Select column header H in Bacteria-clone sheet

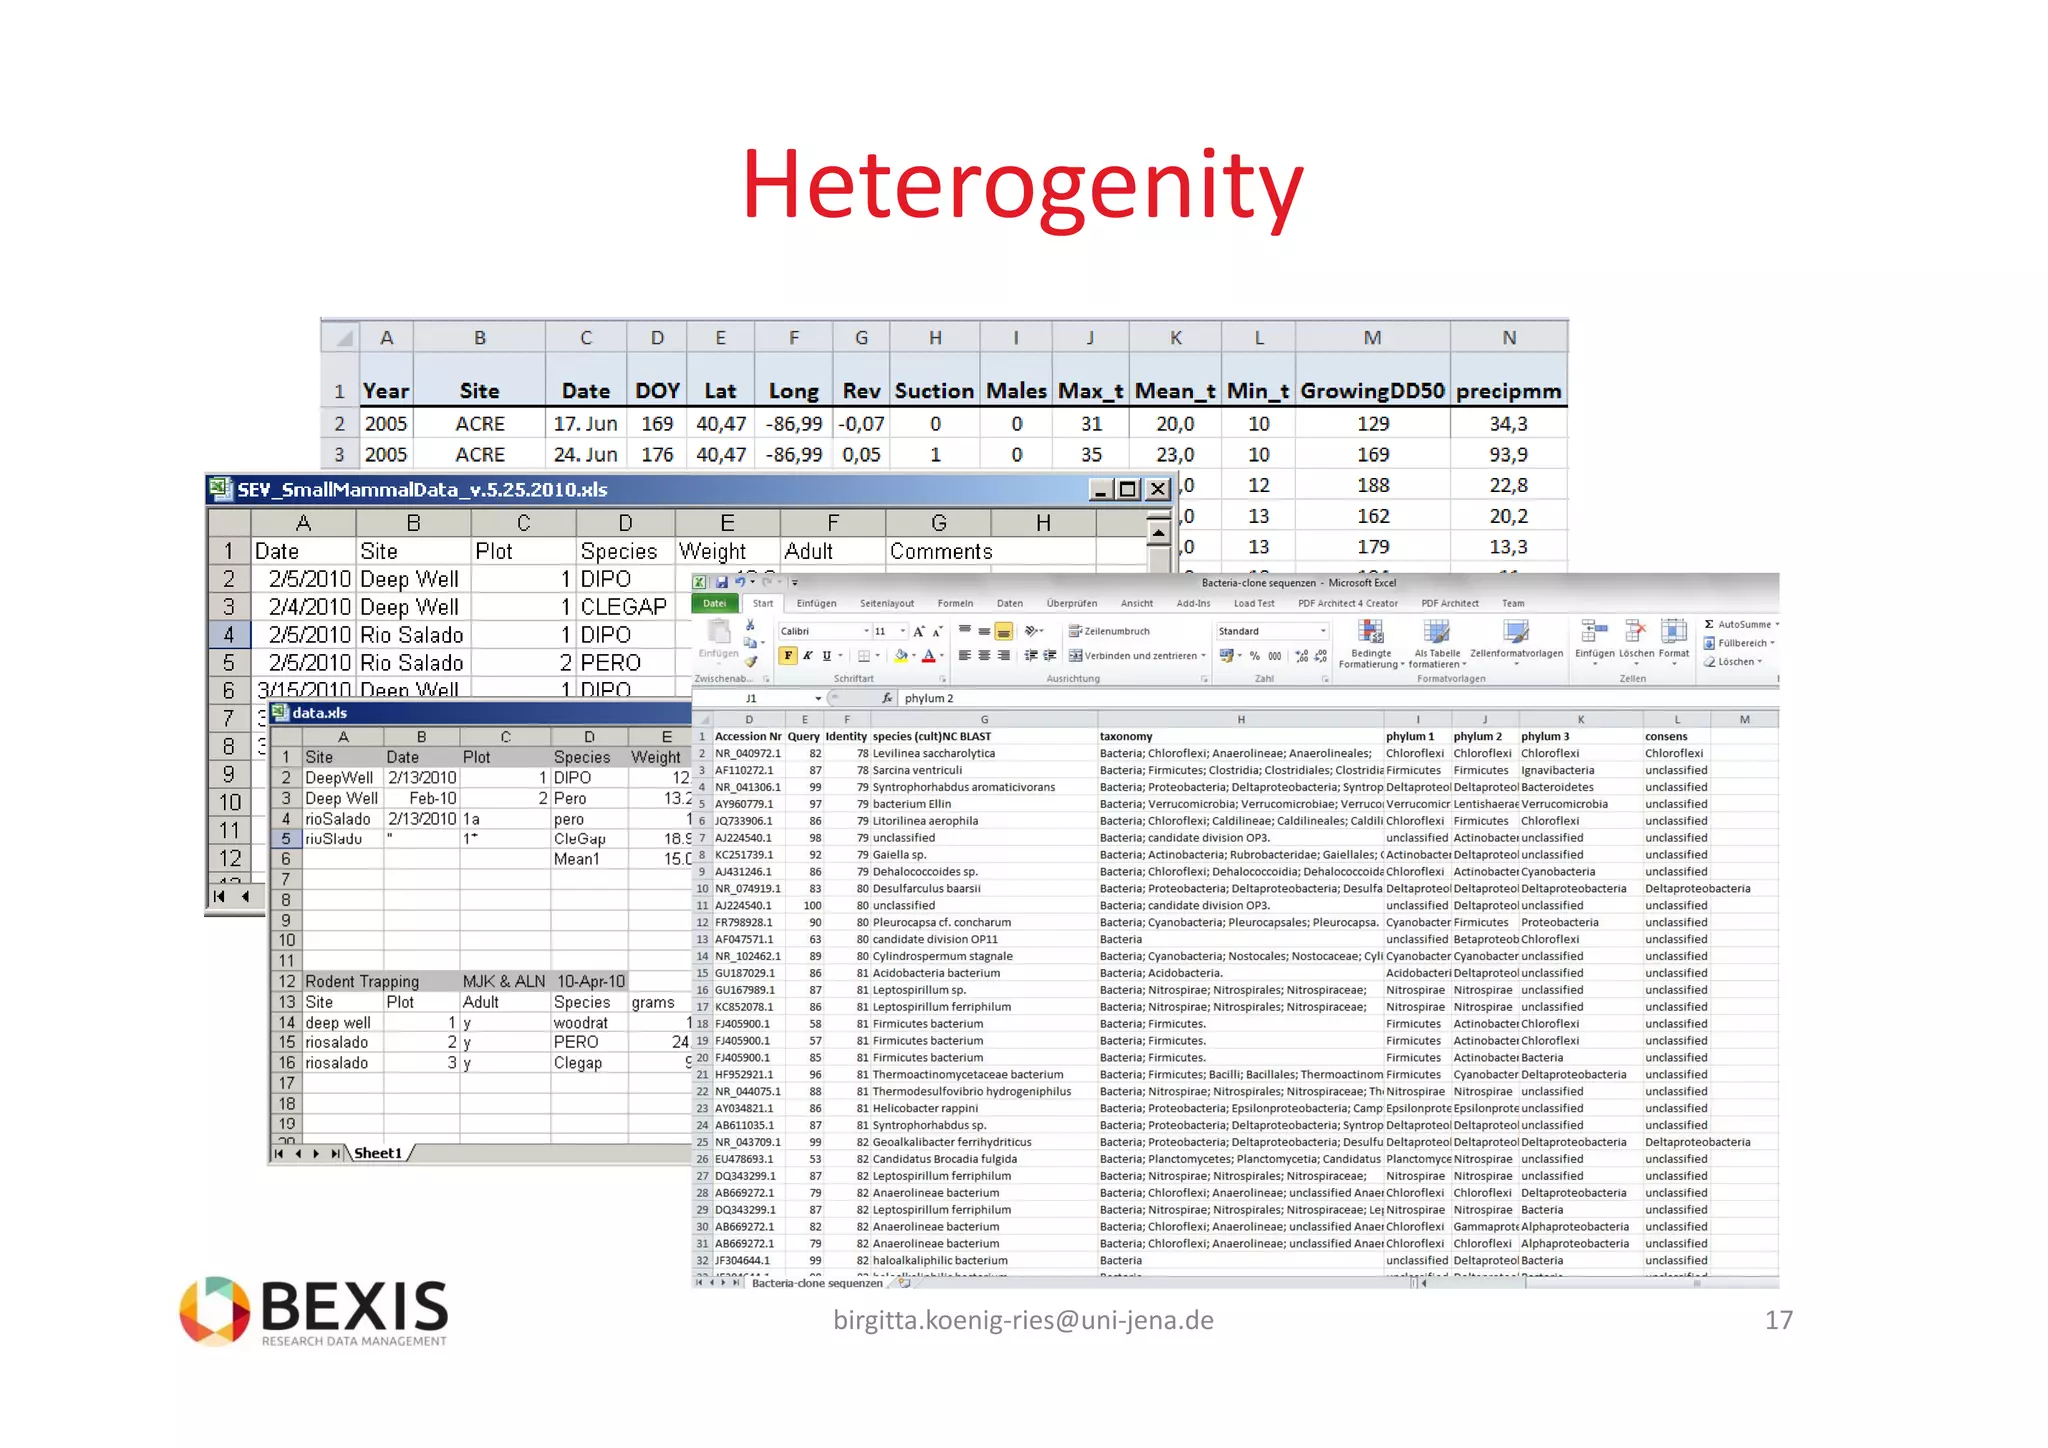click(1240, 719)
